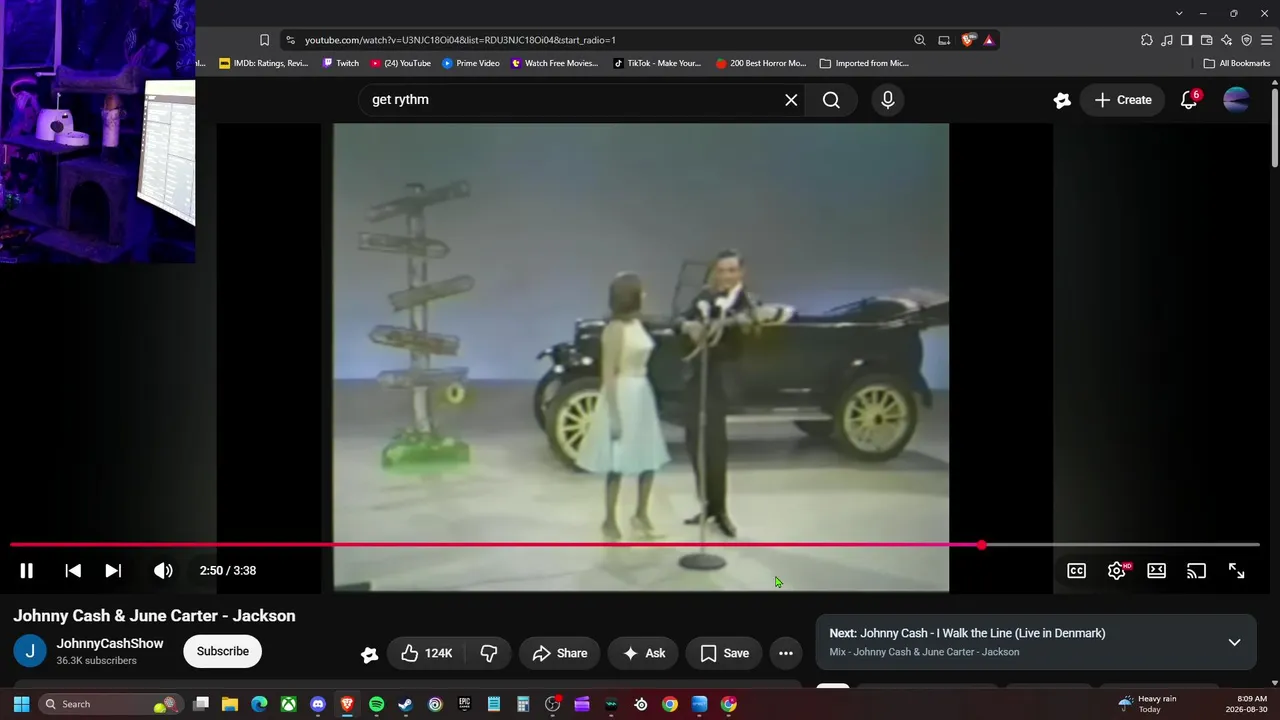Open Spotify from the Windows taskbar

(376, 704)
